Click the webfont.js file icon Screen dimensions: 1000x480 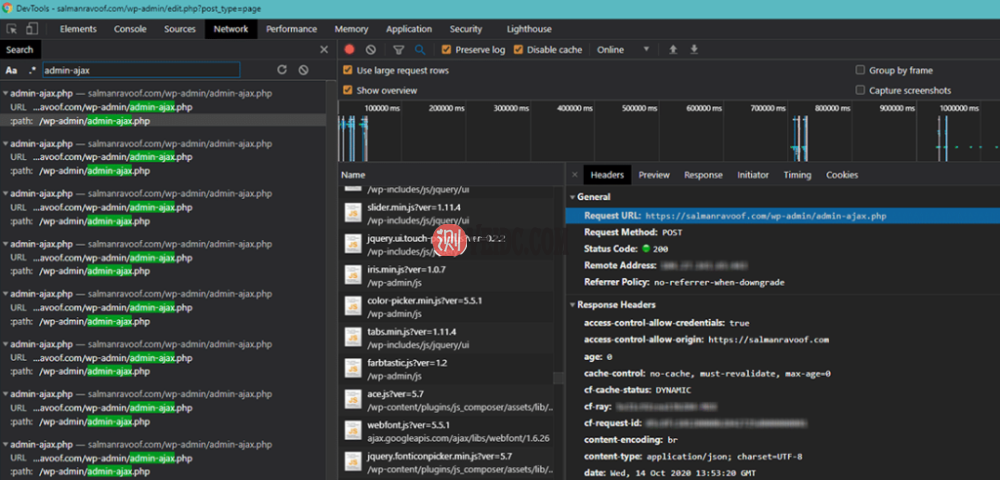pyautogui.click(x=353, y=432)
